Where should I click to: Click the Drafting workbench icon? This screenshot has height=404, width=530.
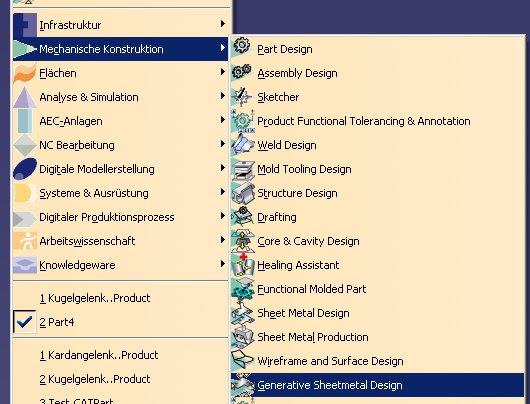tap(242, 216)
